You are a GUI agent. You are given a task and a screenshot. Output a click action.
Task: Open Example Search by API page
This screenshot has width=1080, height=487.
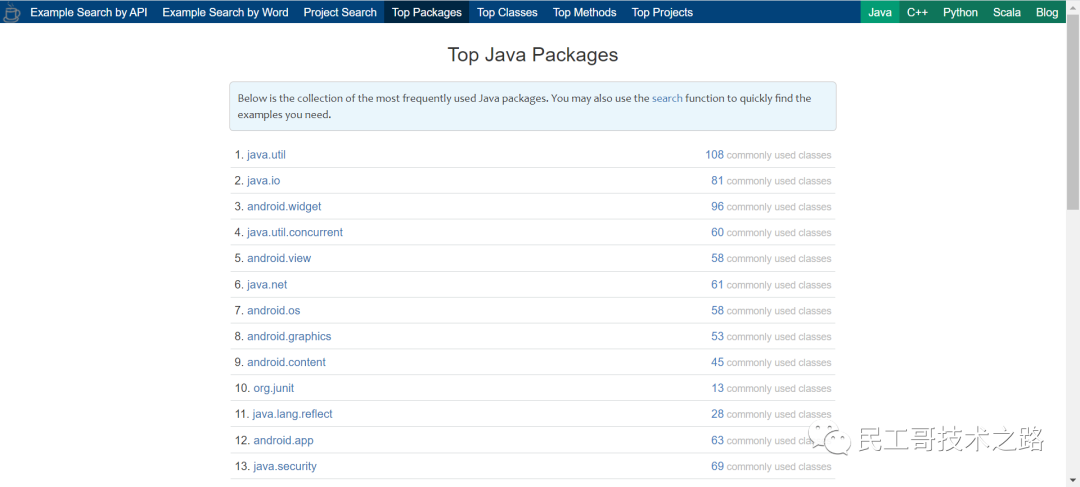click(x=88, y=12)
